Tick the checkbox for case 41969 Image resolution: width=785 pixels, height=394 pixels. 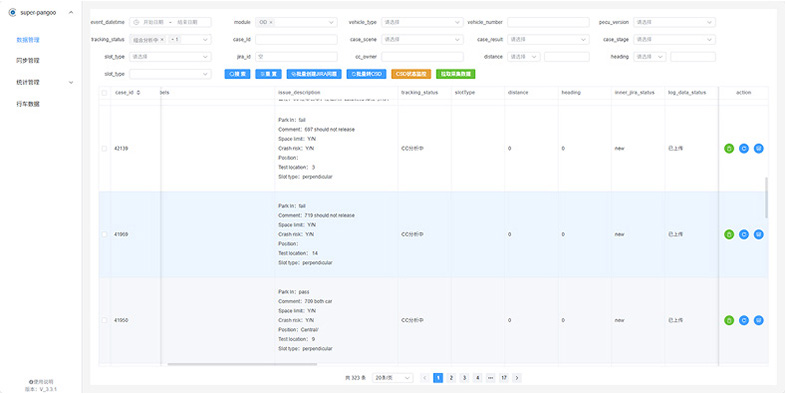(x=104, y=234)
